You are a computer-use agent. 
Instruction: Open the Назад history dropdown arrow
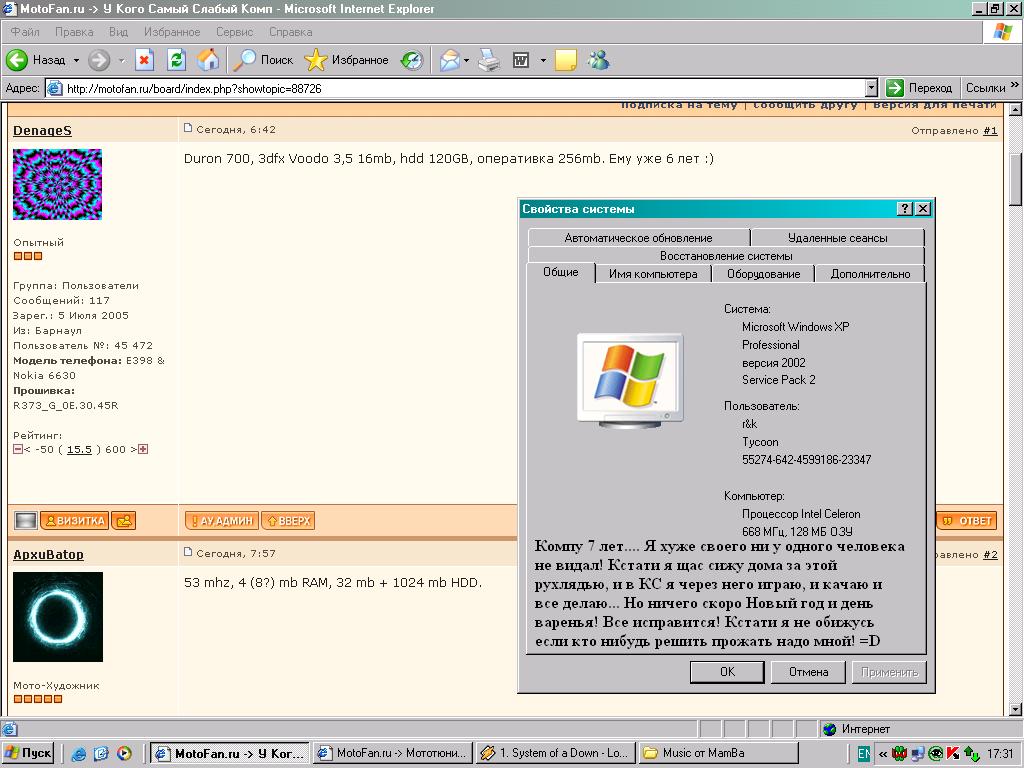point(76,61)
